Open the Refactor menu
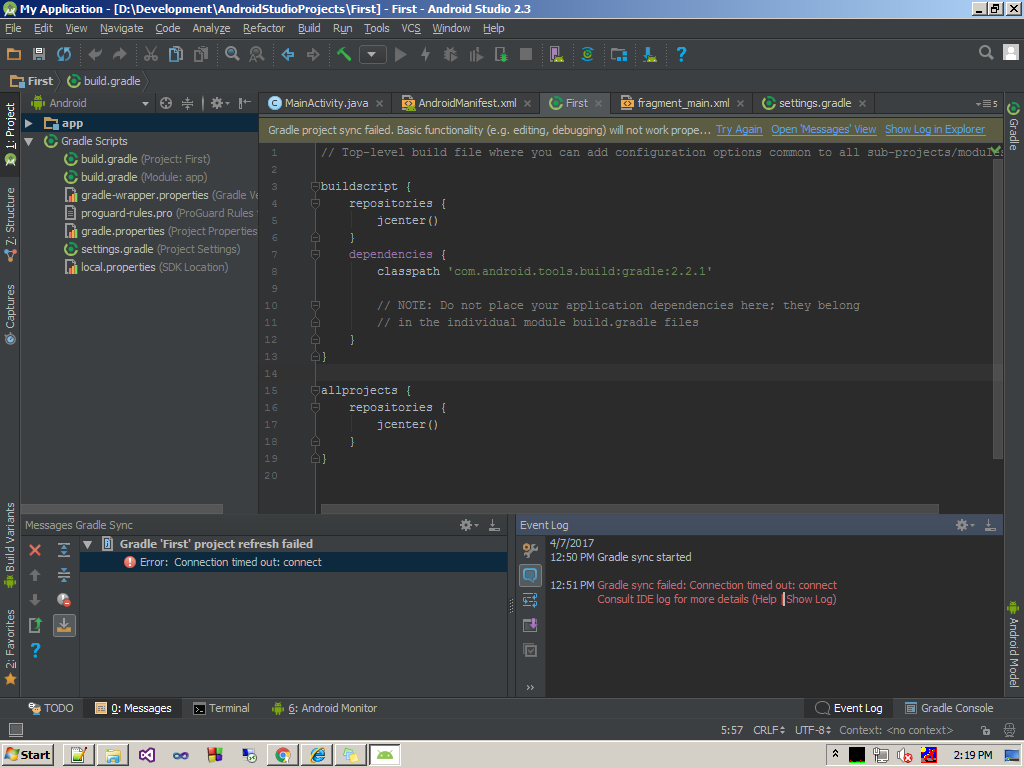This screenshot has height=768, width=1024. coord(264,28)
